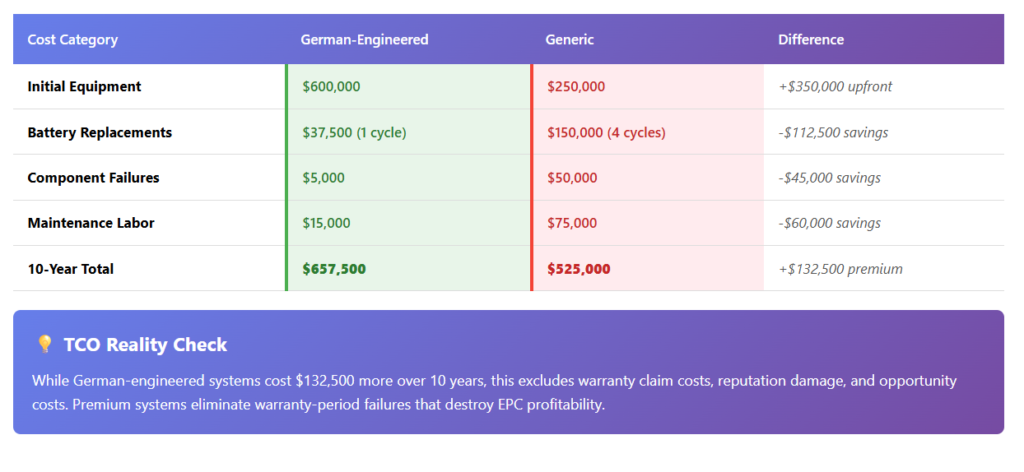Click the Initial Equipment row label

coord(84,86)
